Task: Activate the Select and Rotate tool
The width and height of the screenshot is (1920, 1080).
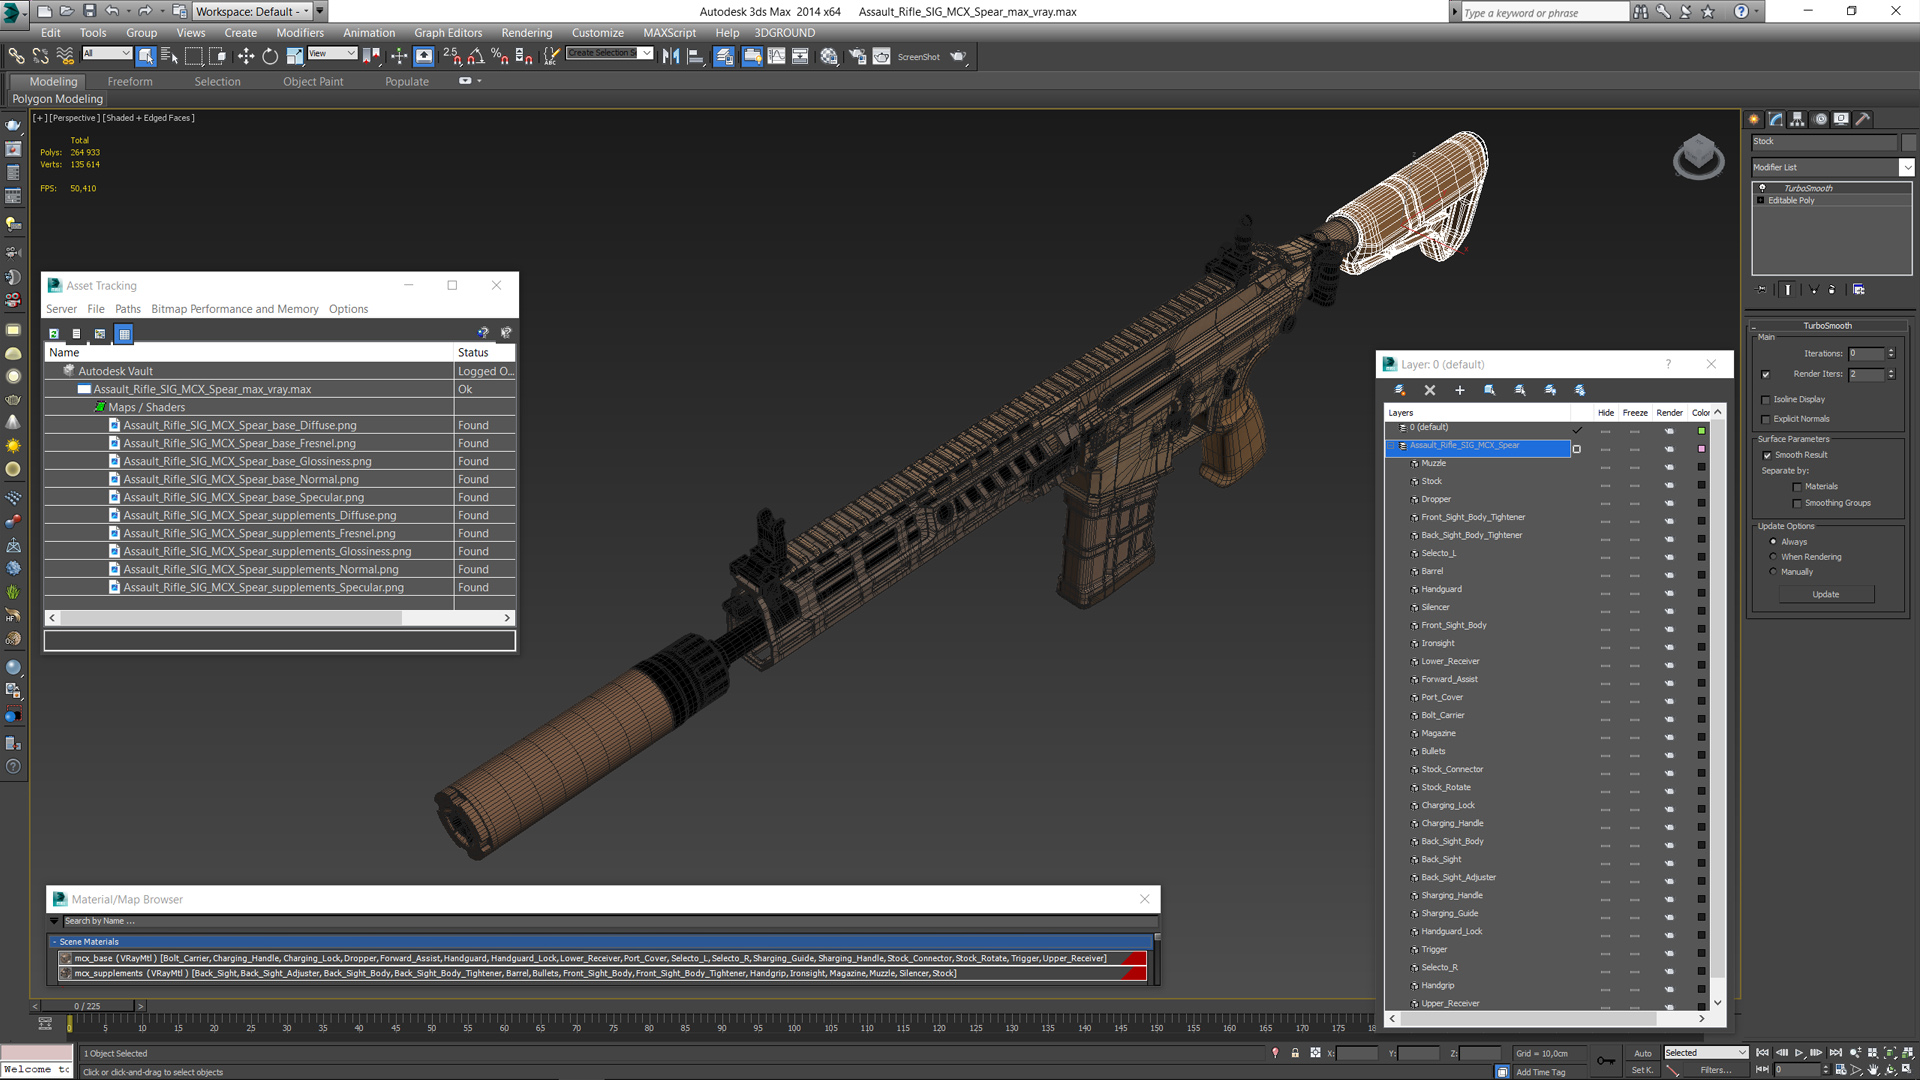Action: 270,57
